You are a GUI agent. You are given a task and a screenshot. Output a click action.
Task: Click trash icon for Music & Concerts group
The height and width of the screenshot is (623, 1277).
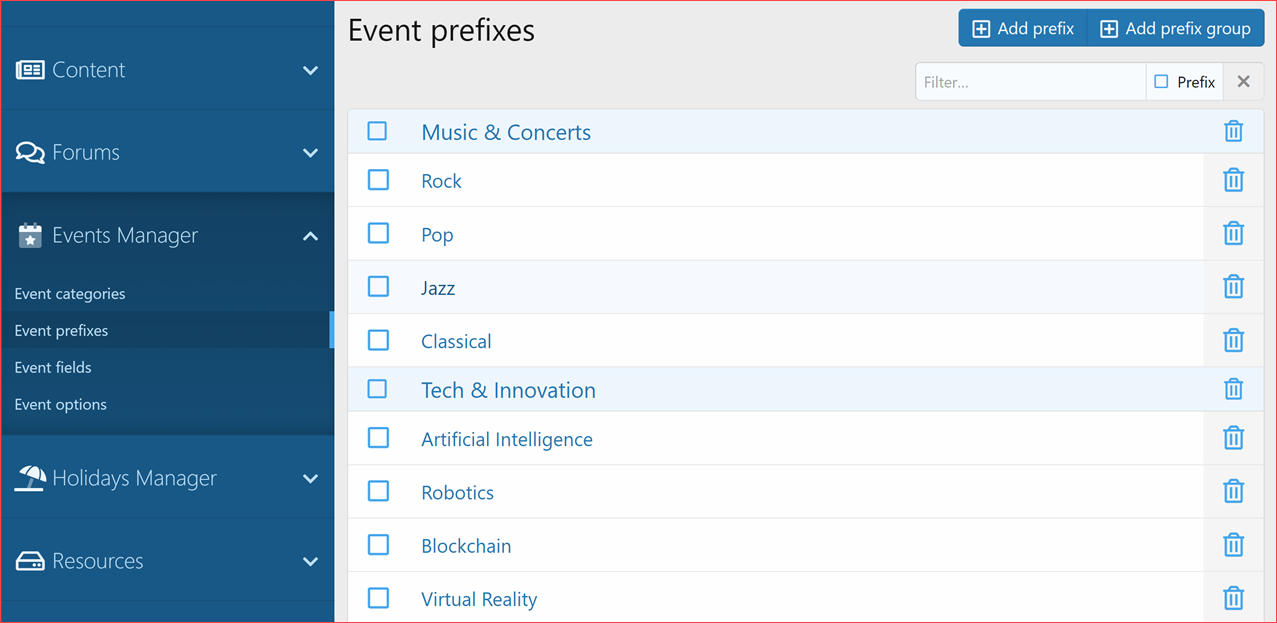pos(1233,131)
